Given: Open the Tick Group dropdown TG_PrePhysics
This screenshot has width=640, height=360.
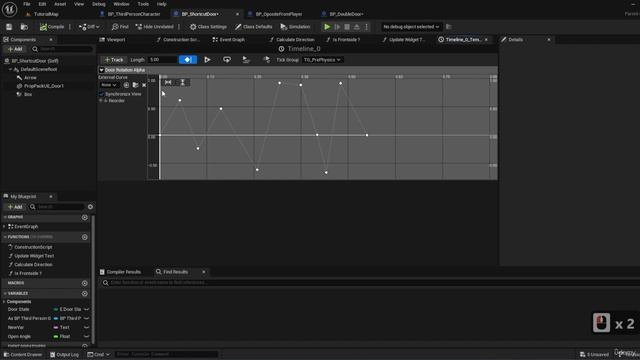Looking at the screenshot, I should coord(322,60).
